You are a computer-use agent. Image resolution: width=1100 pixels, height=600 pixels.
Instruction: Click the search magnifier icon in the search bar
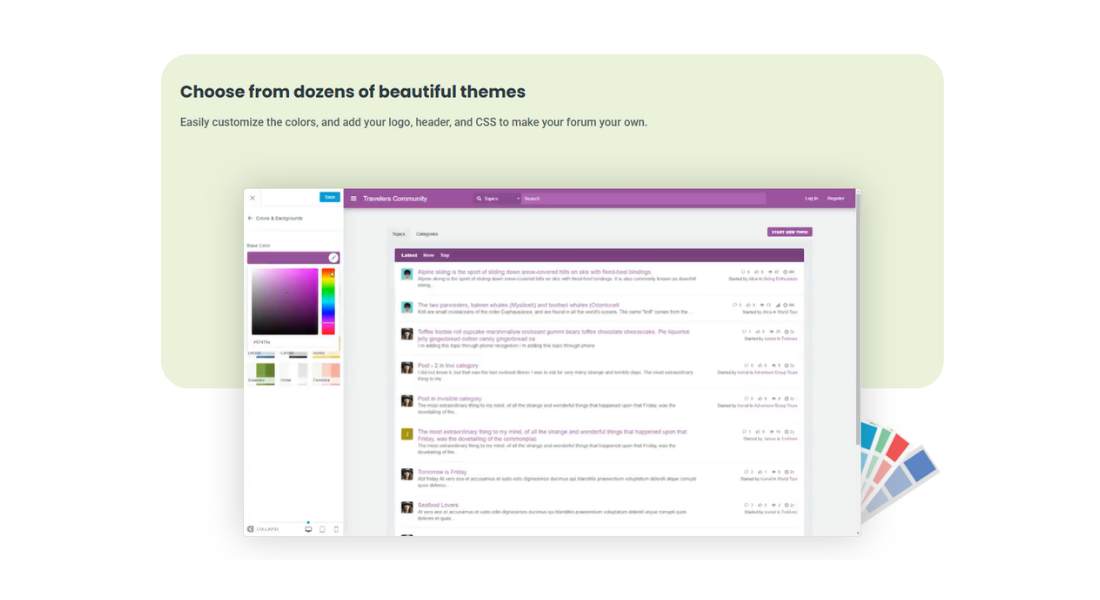480,198
